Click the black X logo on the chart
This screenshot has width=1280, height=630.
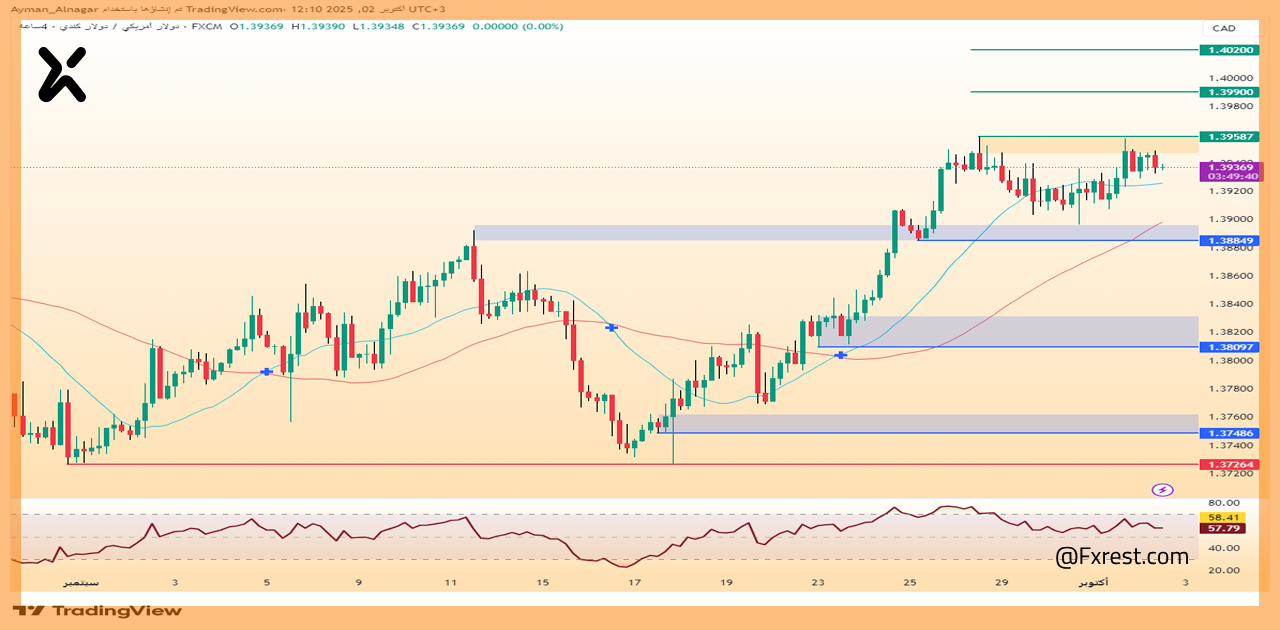pyautogui.click(x=62, y=75)
